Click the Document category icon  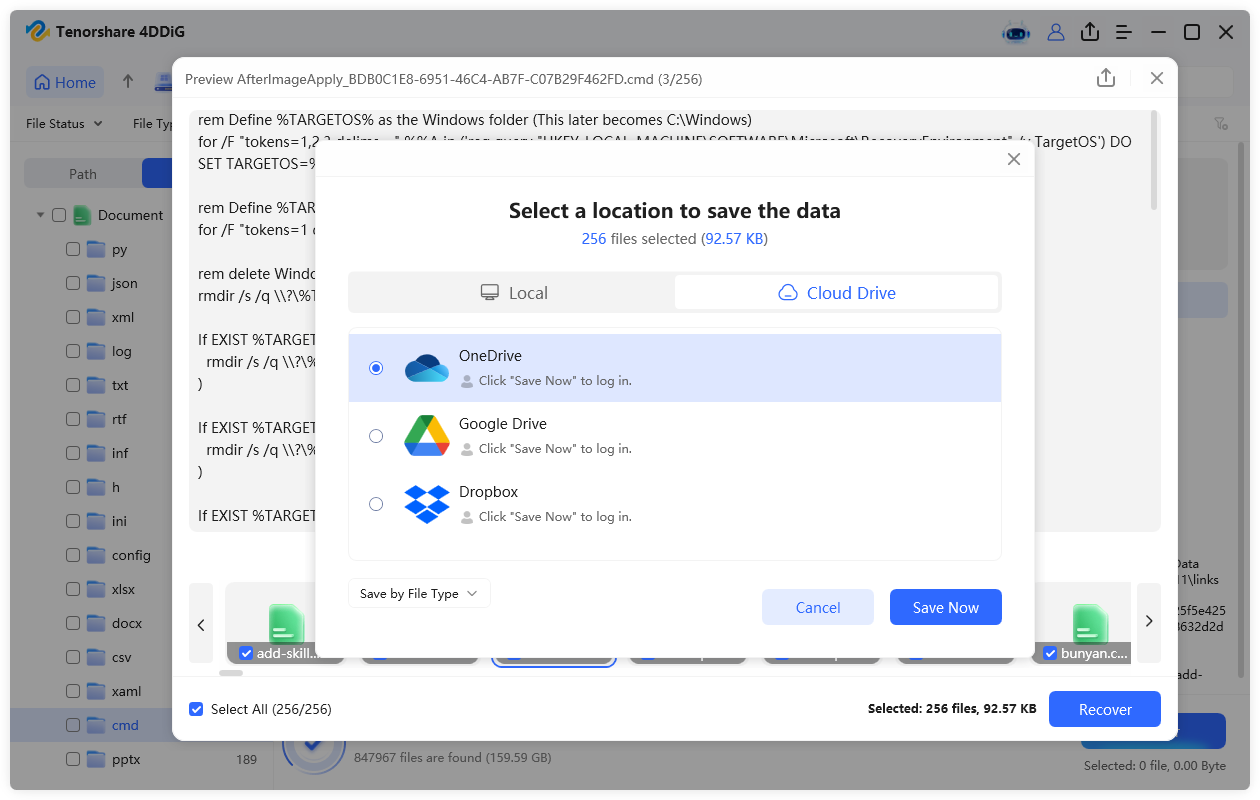click(x=82, y=215)
